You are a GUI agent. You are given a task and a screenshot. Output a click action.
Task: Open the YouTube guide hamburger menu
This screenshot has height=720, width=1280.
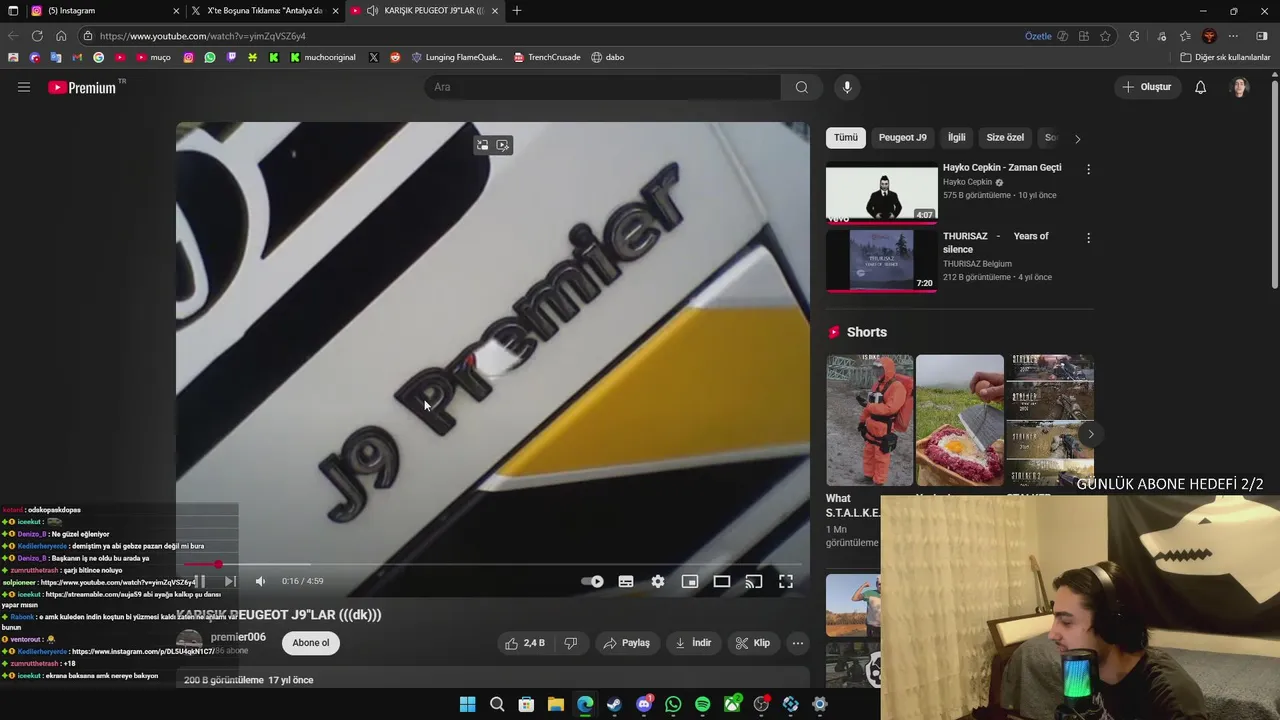[24, 87]
